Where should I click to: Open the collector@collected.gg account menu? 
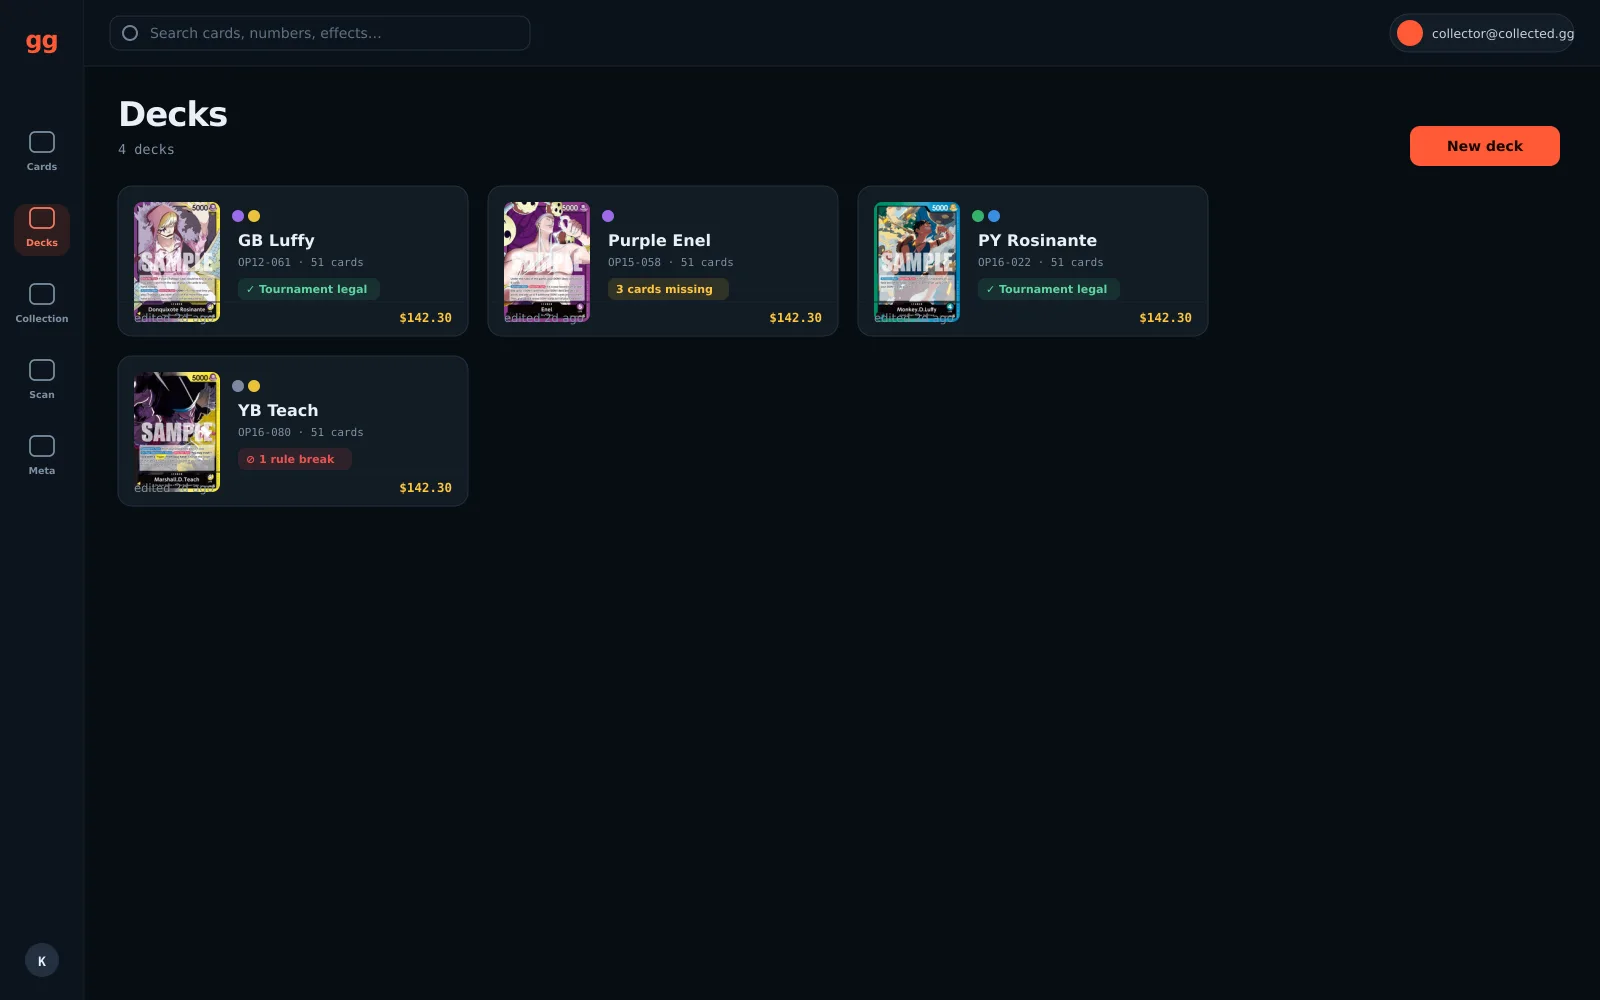tap(1482, 33)
